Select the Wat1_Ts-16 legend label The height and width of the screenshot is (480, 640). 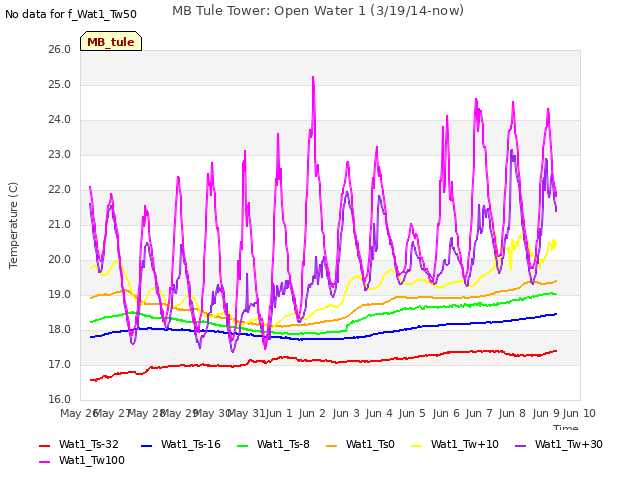point(191,444)
